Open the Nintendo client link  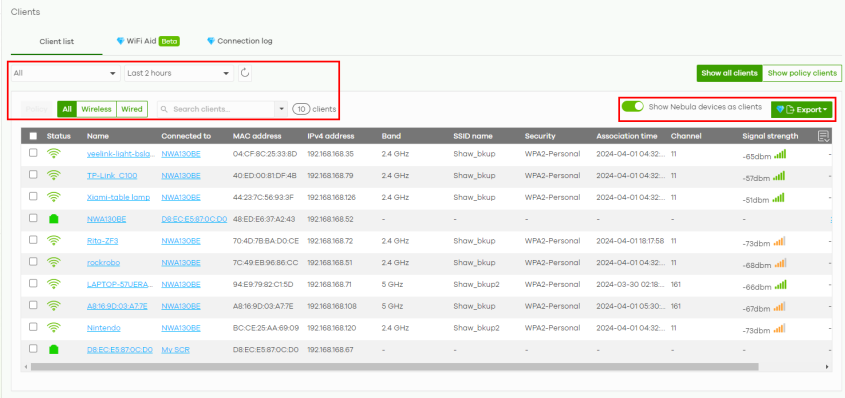tap(103, 328)
